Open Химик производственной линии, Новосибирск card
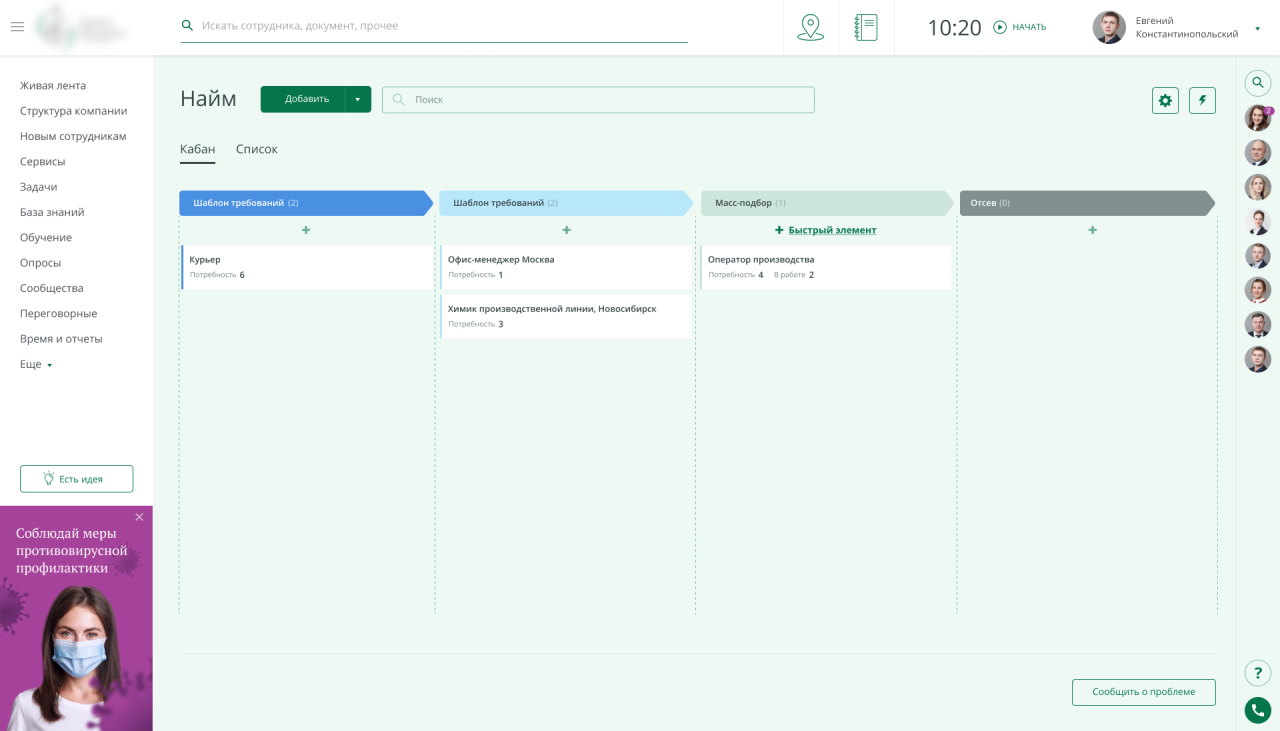 coord(566,316)
